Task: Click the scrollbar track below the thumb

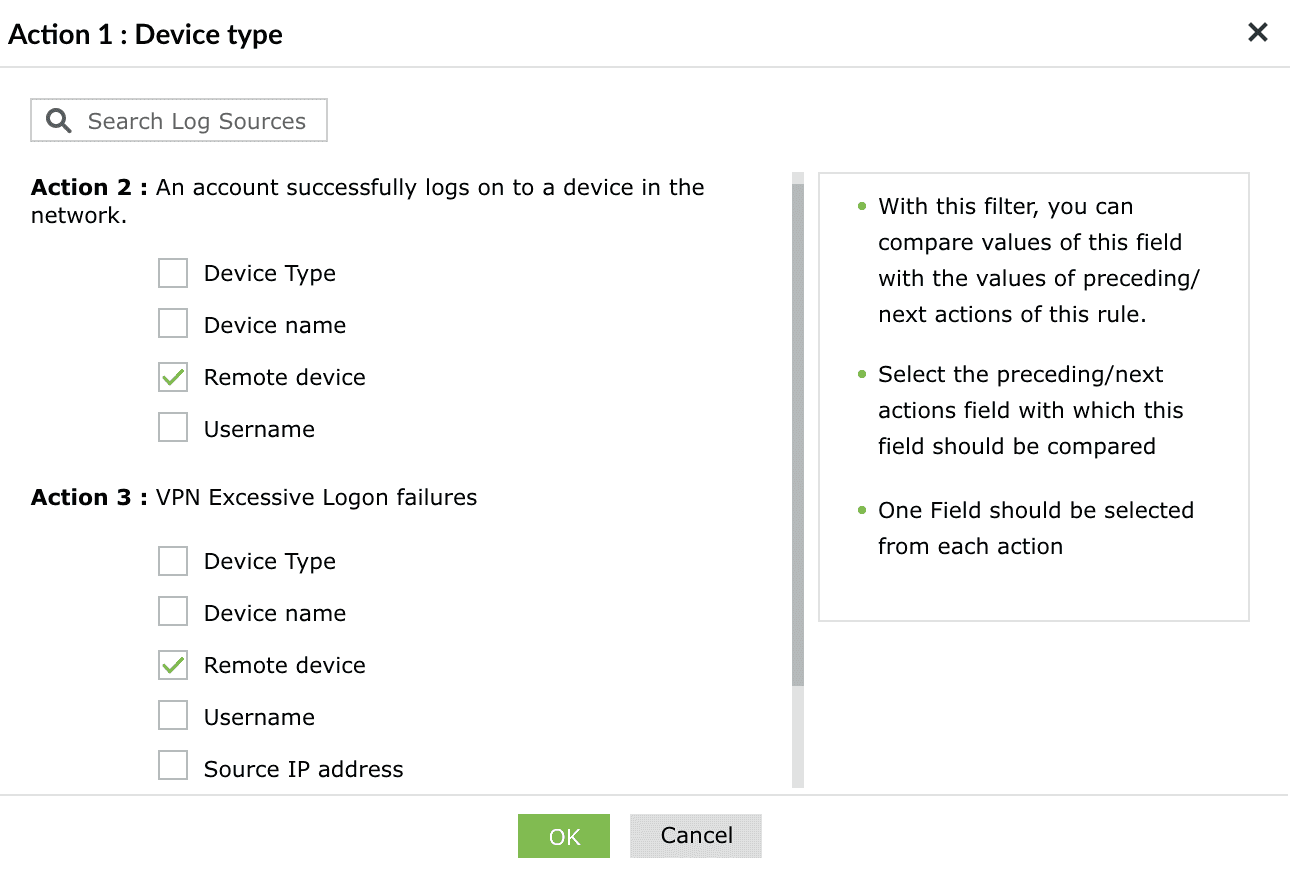Action: pos(797,738)
